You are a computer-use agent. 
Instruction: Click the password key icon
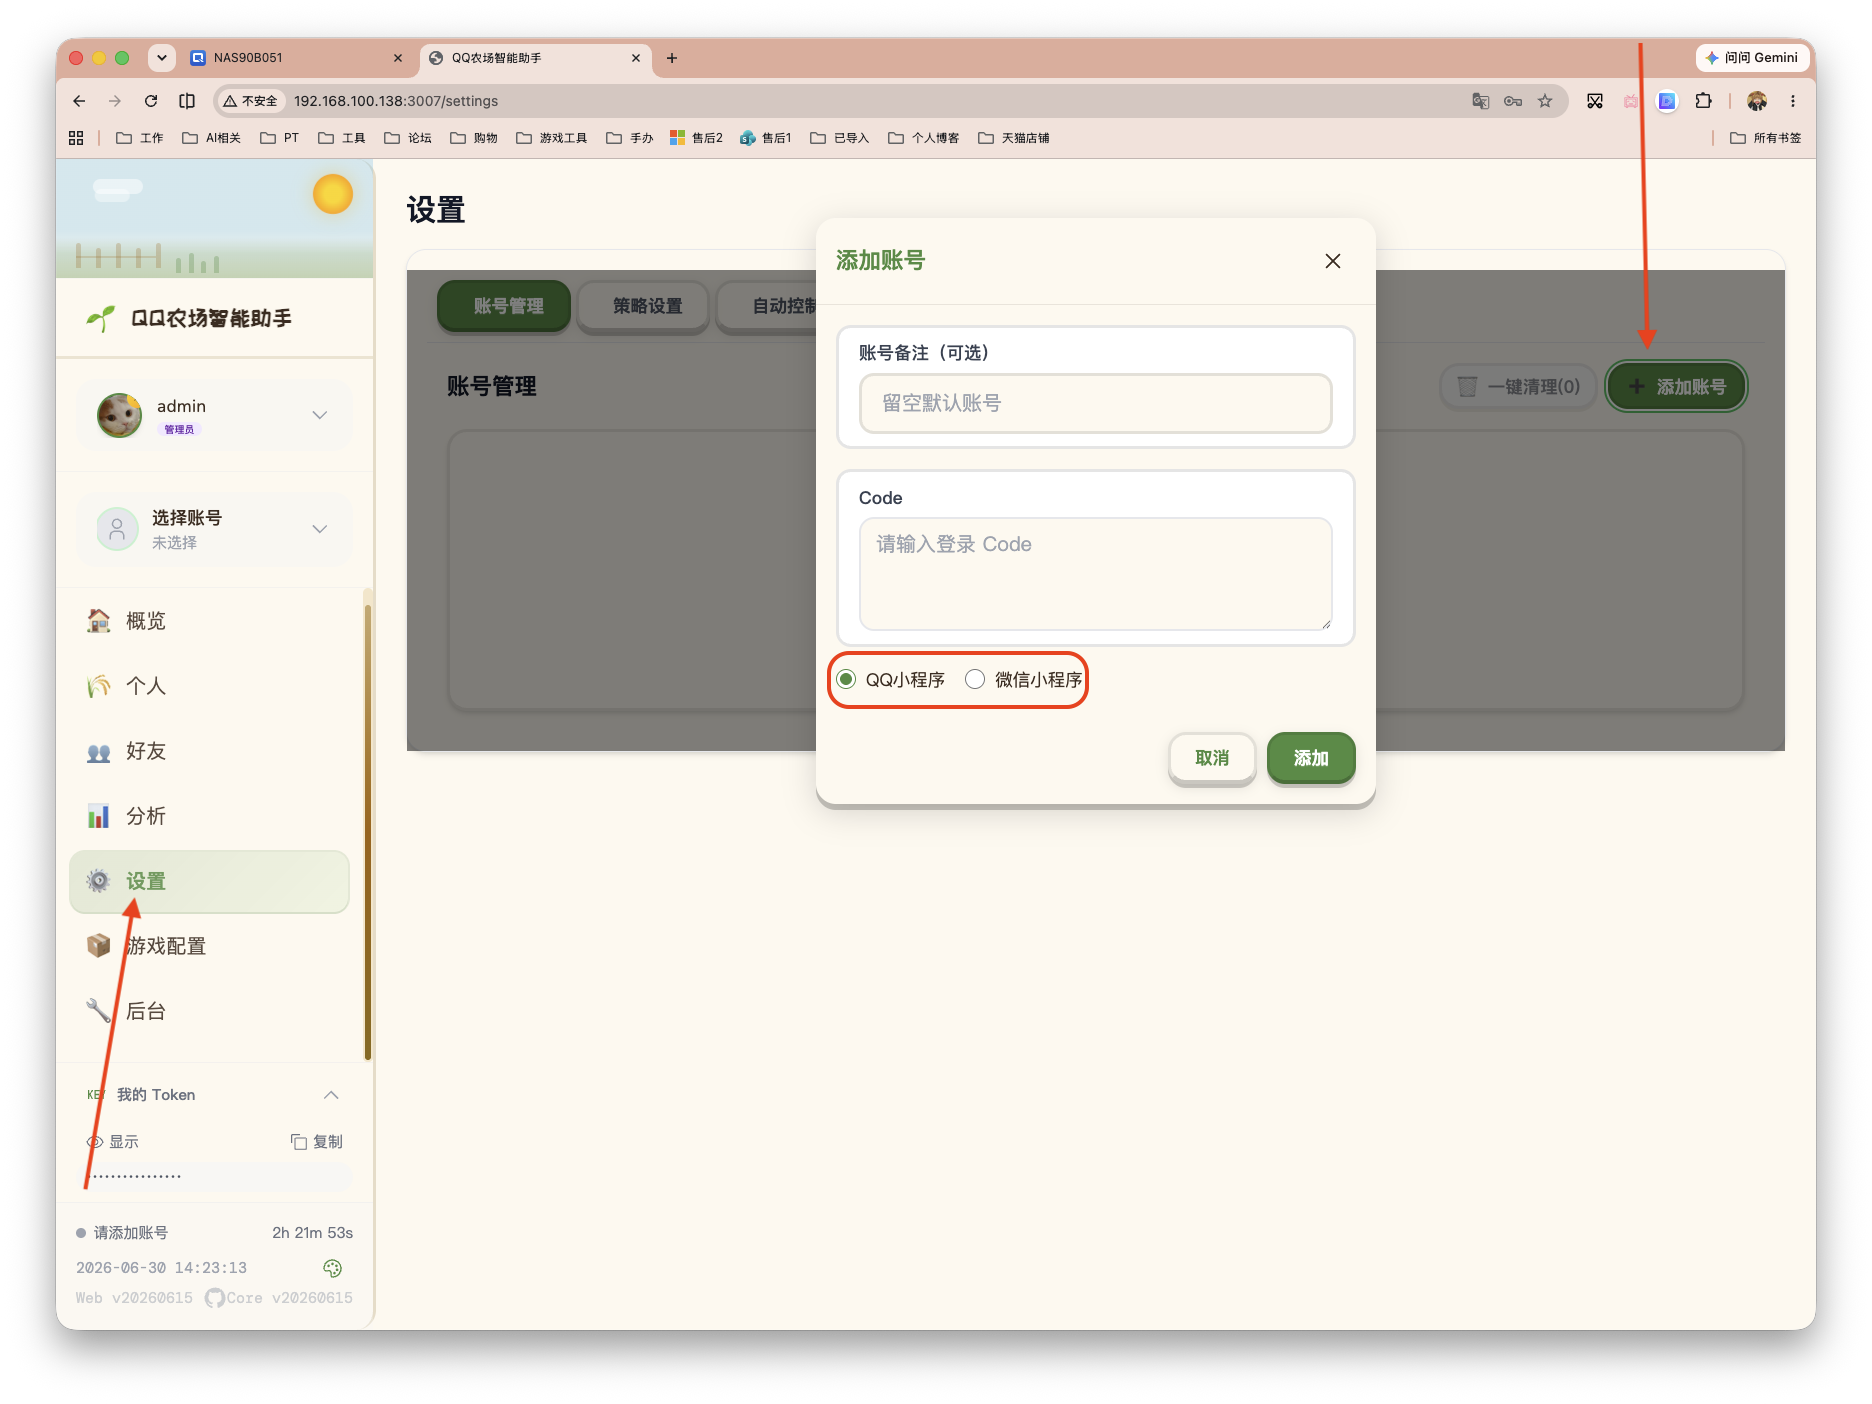coord(1513,101)
